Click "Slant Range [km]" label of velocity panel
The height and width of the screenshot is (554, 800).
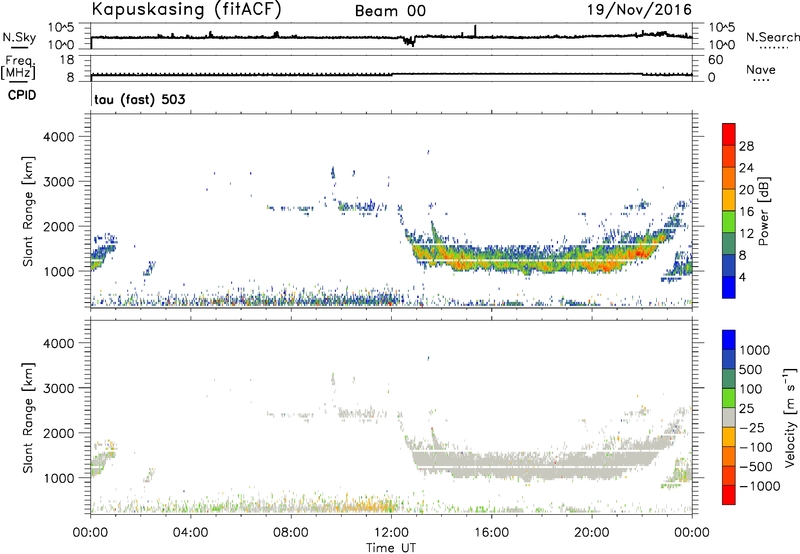coord(28,418)
